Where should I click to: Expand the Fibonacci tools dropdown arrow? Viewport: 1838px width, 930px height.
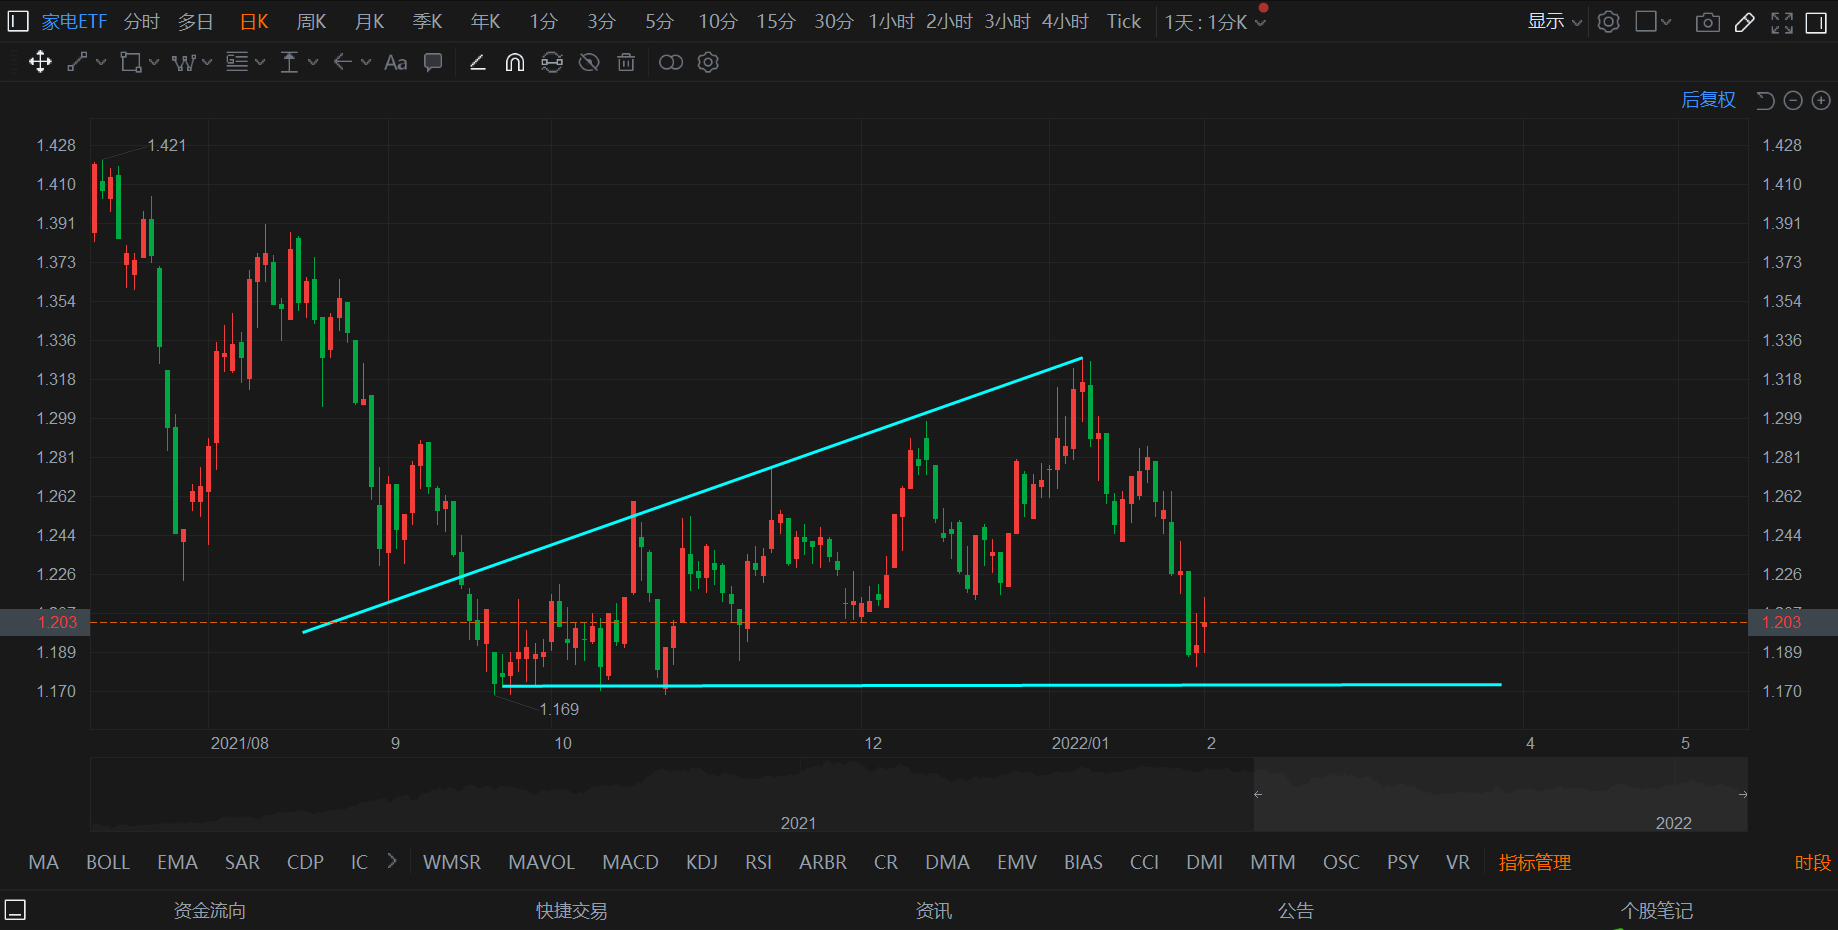(x=260, y=62)
